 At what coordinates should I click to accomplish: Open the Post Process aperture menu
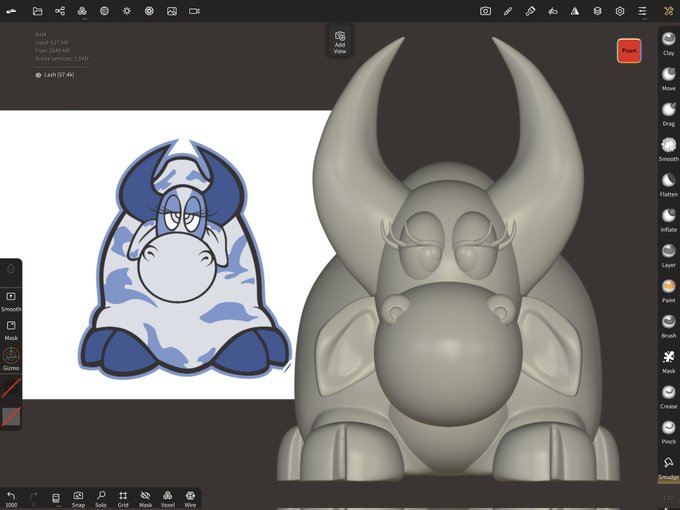pyautogui.click(x=149, y=11)
